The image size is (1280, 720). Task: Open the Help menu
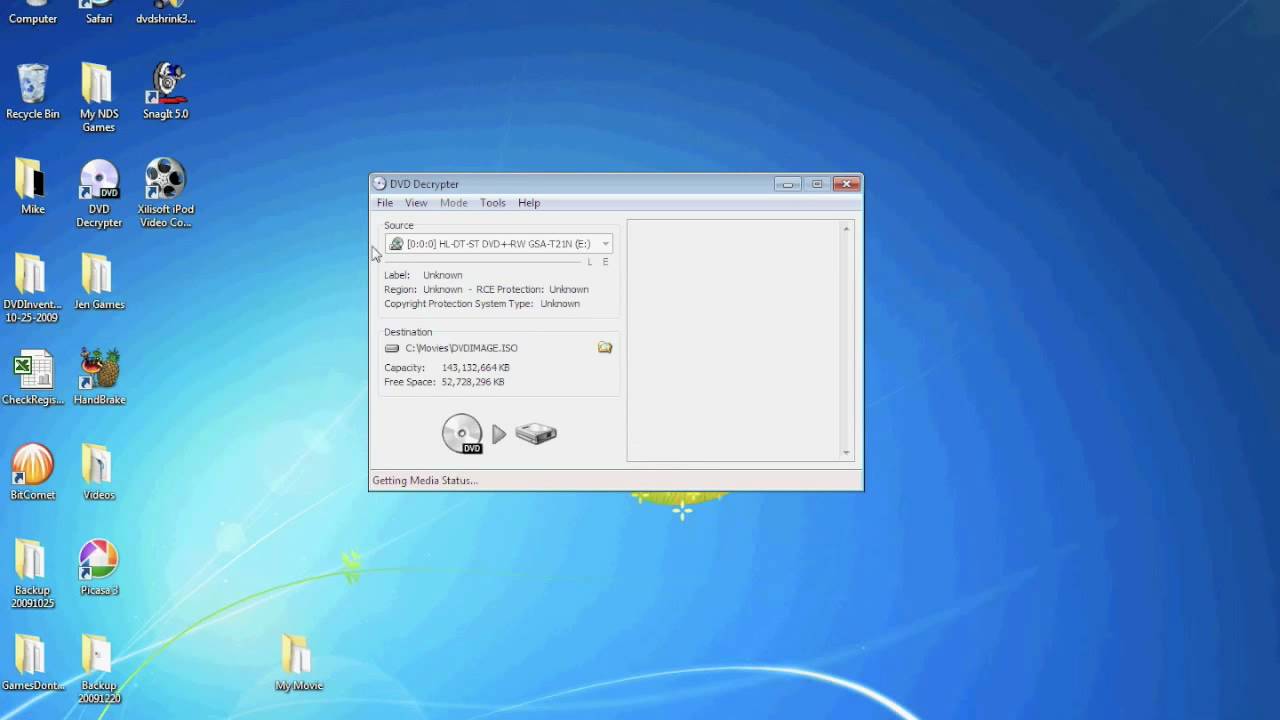pos(529,203)
